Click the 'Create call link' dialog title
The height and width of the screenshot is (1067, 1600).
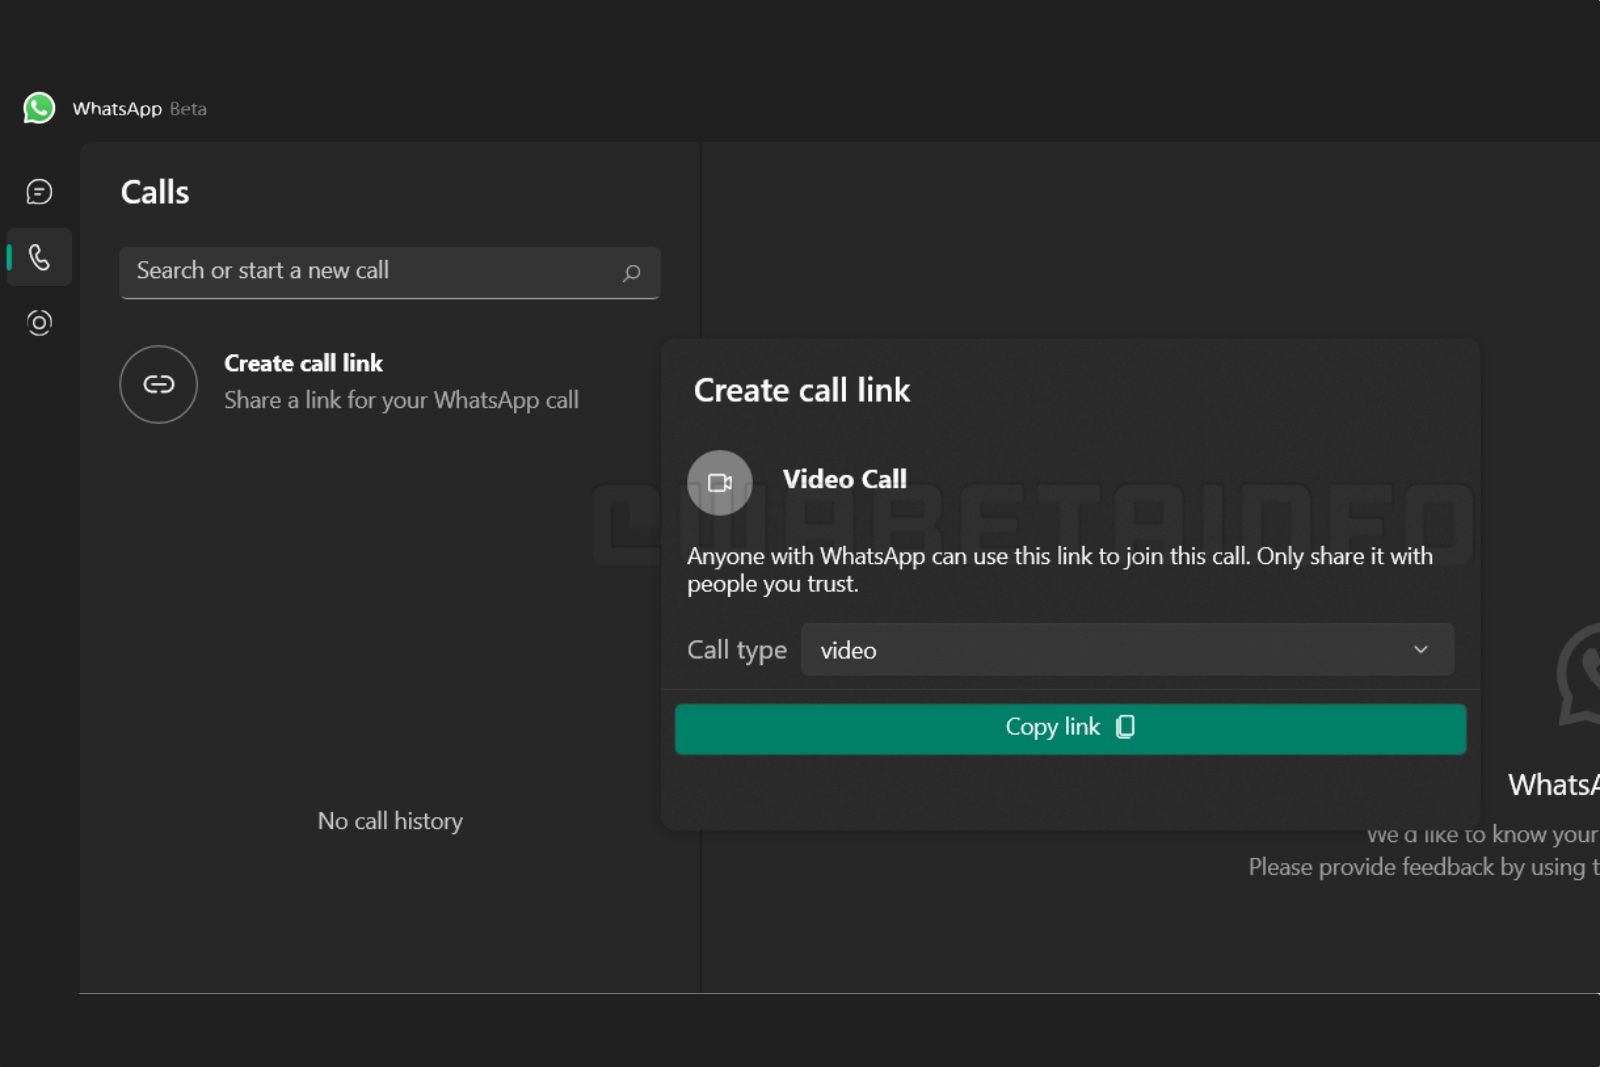(x=802, y=390)
